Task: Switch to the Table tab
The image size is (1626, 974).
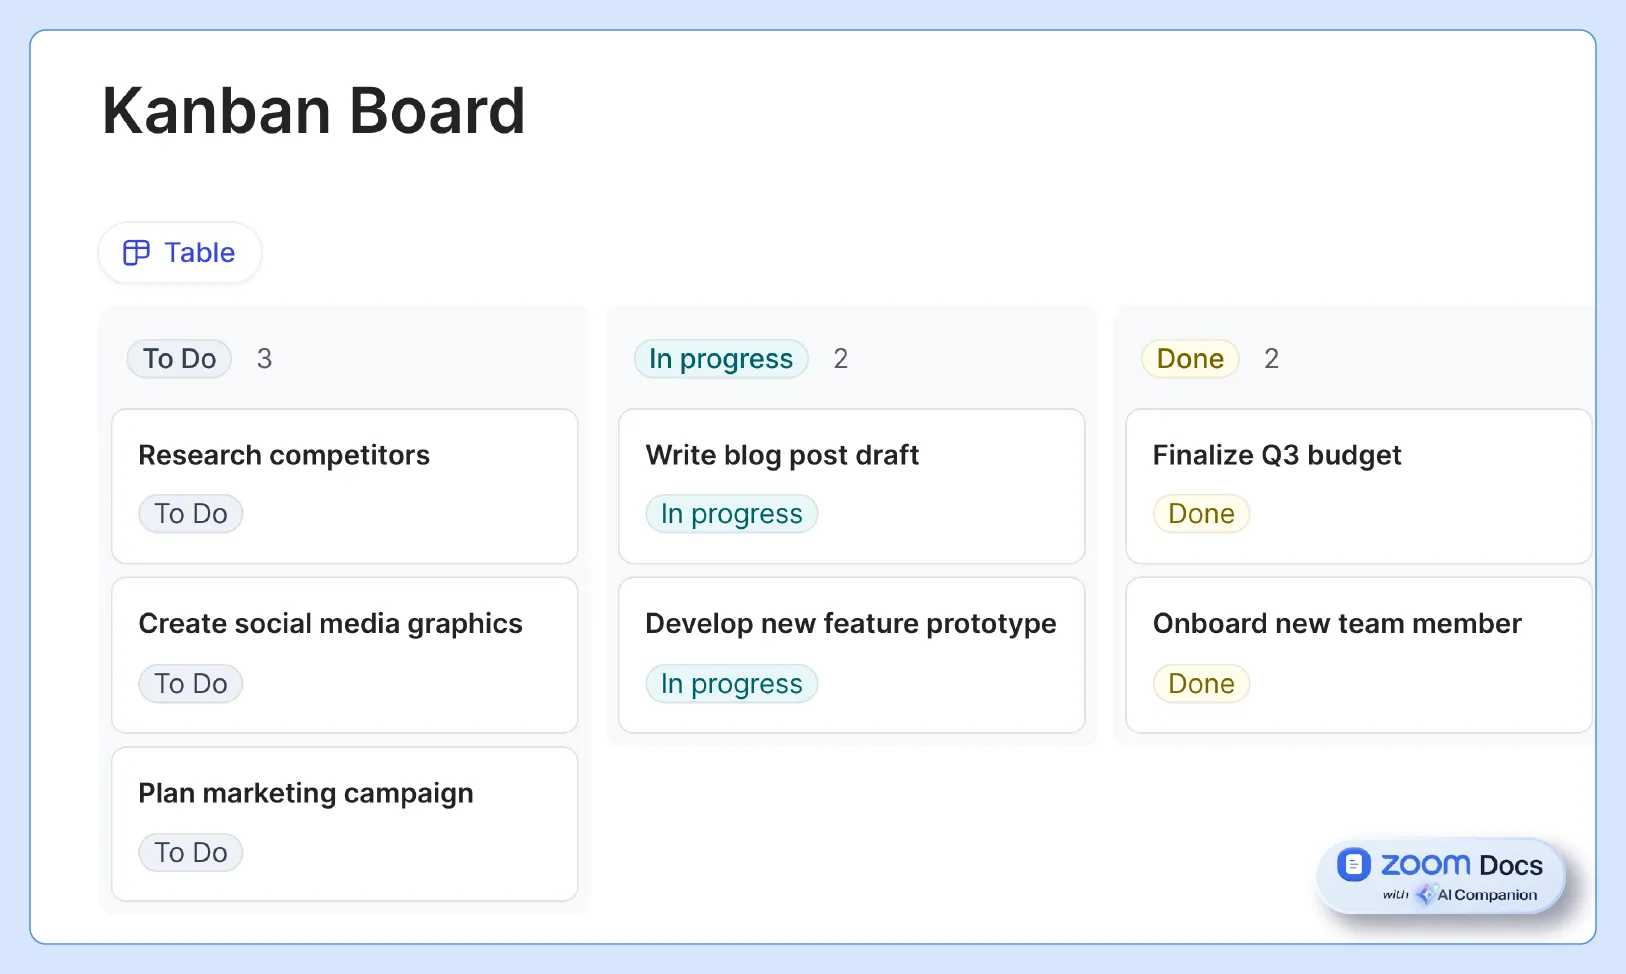Action: click(180, 252)
